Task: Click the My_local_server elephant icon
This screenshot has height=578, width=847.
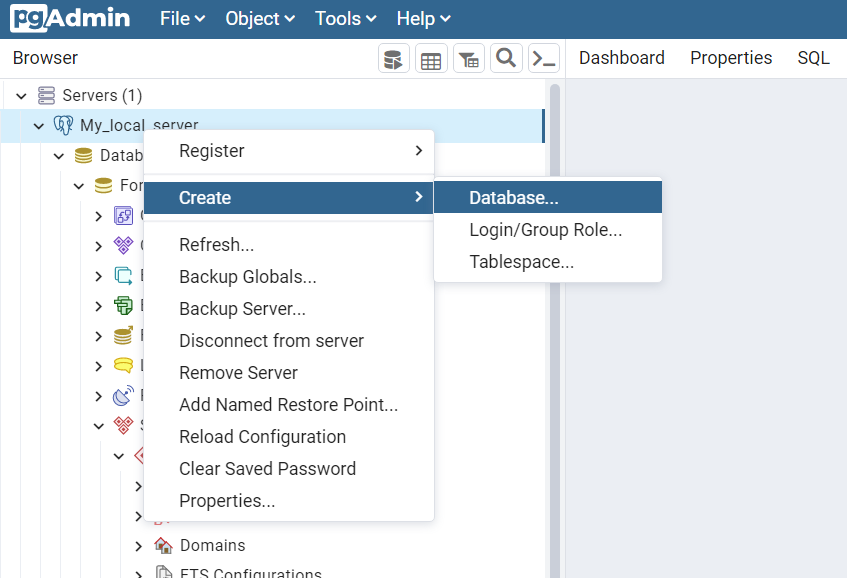Action: pos(63,126)
